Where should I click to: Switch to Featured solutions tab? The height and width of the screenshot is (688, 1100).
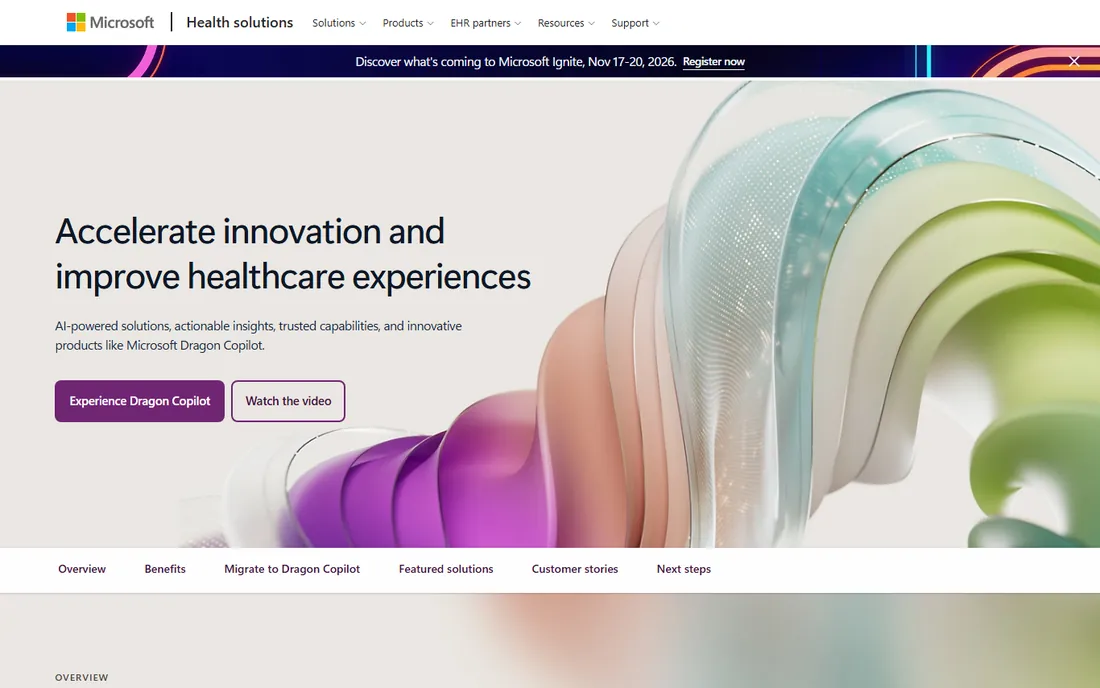tap(446, 569)
